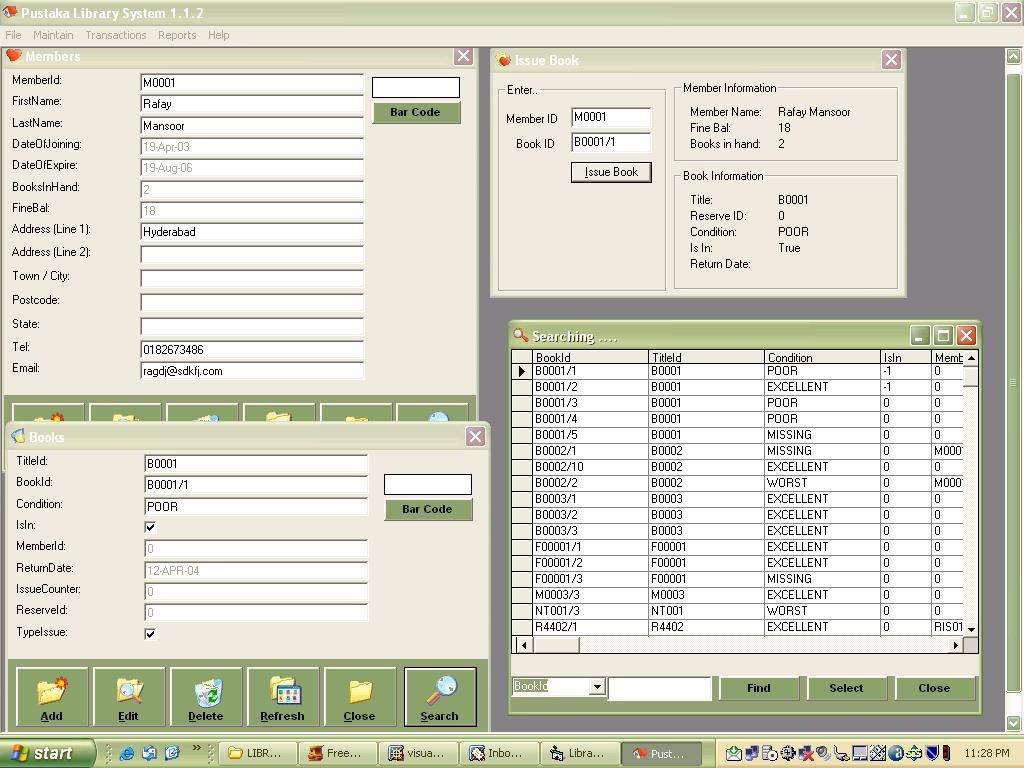This screenshot has height=768, width=1024.
Task: Click the Windows start button
Action: (x=47, y=753)
